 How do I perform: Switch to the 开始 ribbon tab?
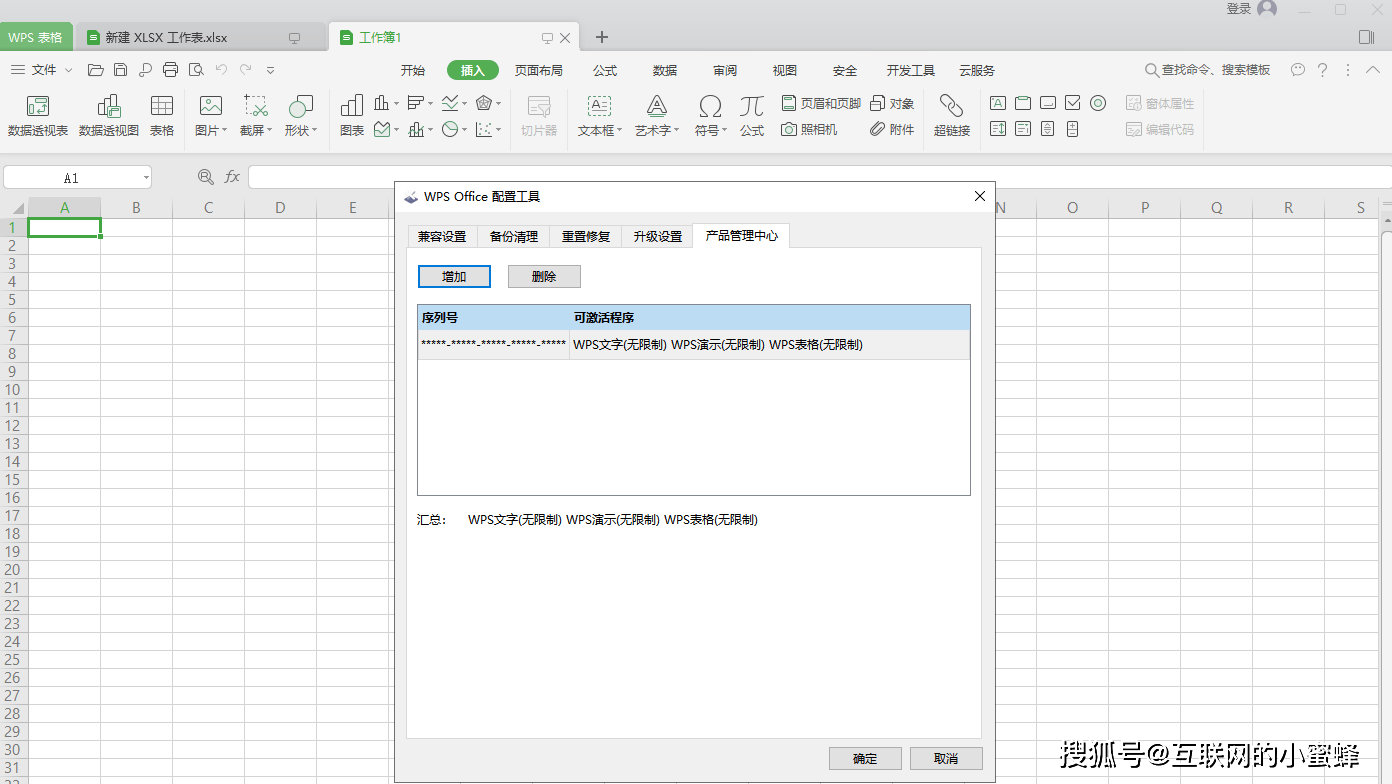click(412, 70)
